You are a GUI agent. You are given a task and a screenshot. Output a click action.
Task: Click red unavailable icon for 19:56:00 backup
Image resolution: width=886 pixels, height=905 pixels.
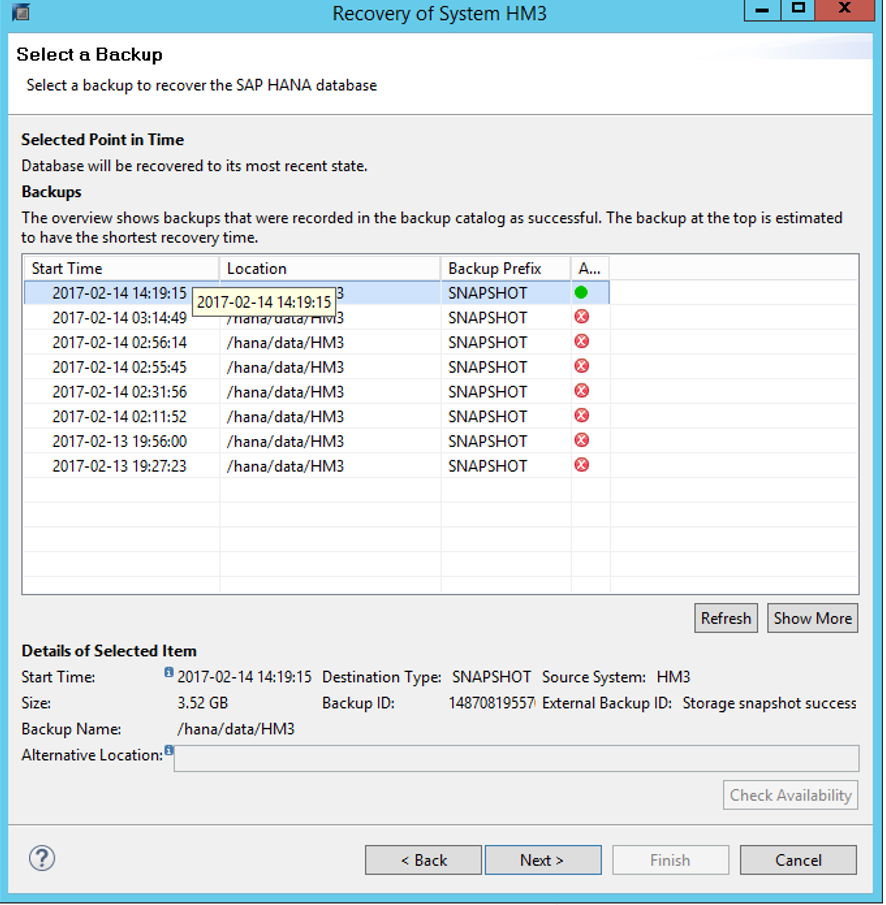[x=582, y=440]
